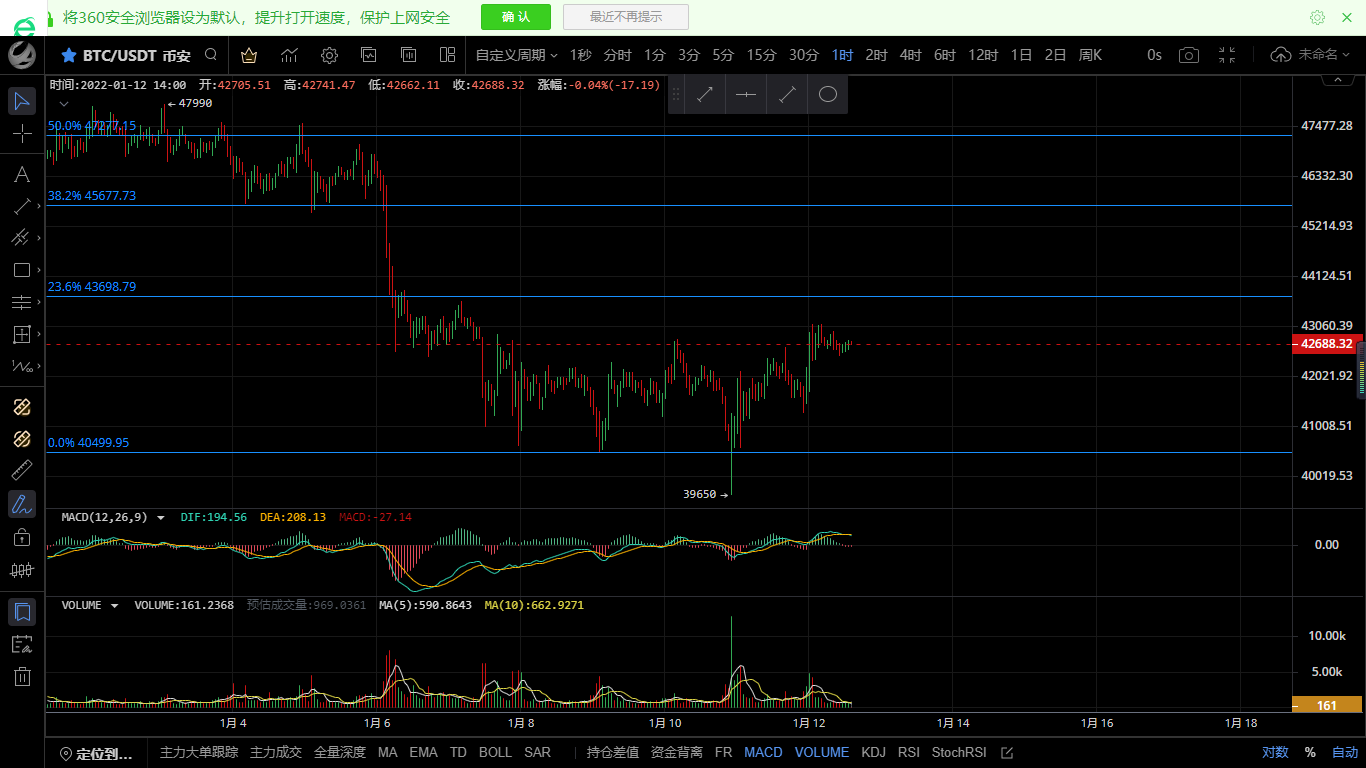This screenshot has width=1366, height=768.
Task: Click the lower gold magnet tool icon
Action: 22,439
